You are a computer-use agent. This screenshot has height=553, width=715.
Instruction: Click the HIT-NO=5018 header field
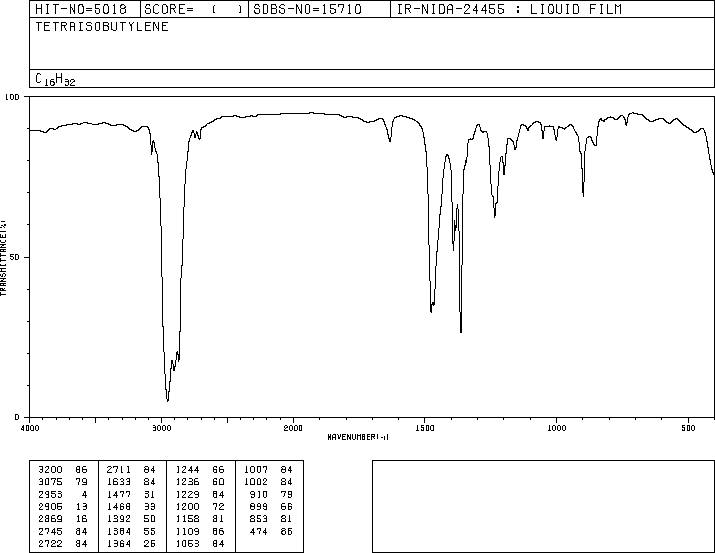pos(85,9)
